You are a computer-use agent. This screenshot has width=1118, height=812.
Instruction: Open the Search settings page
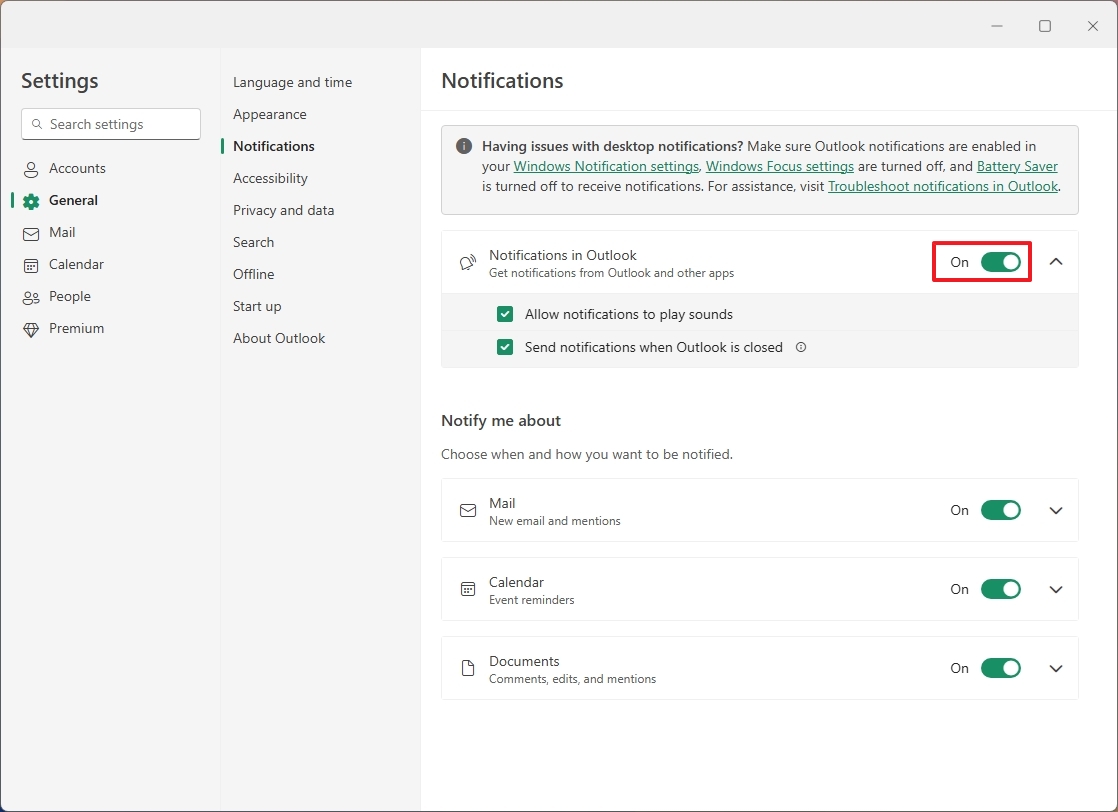(x=253, y=242)
